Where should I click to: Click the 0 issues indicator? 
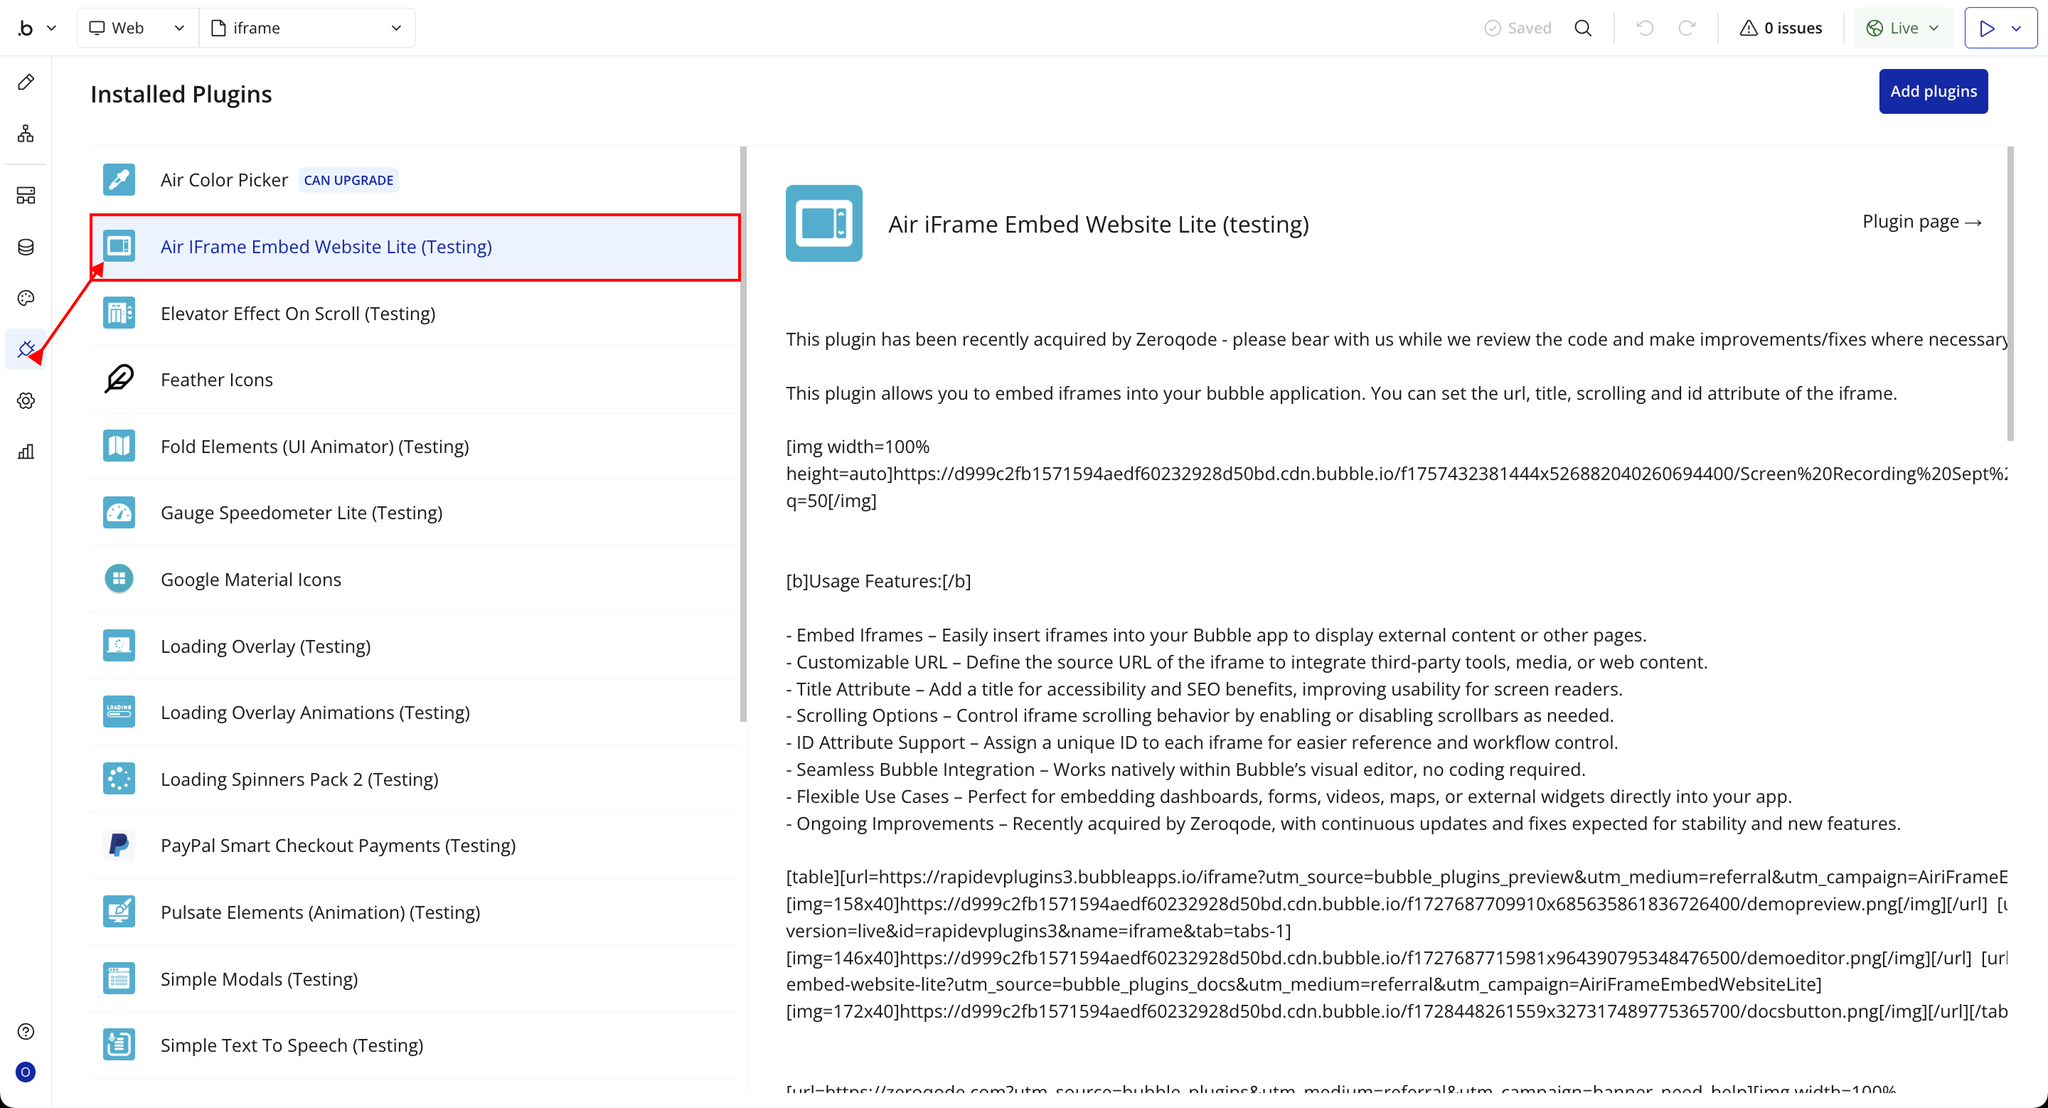1781,28
